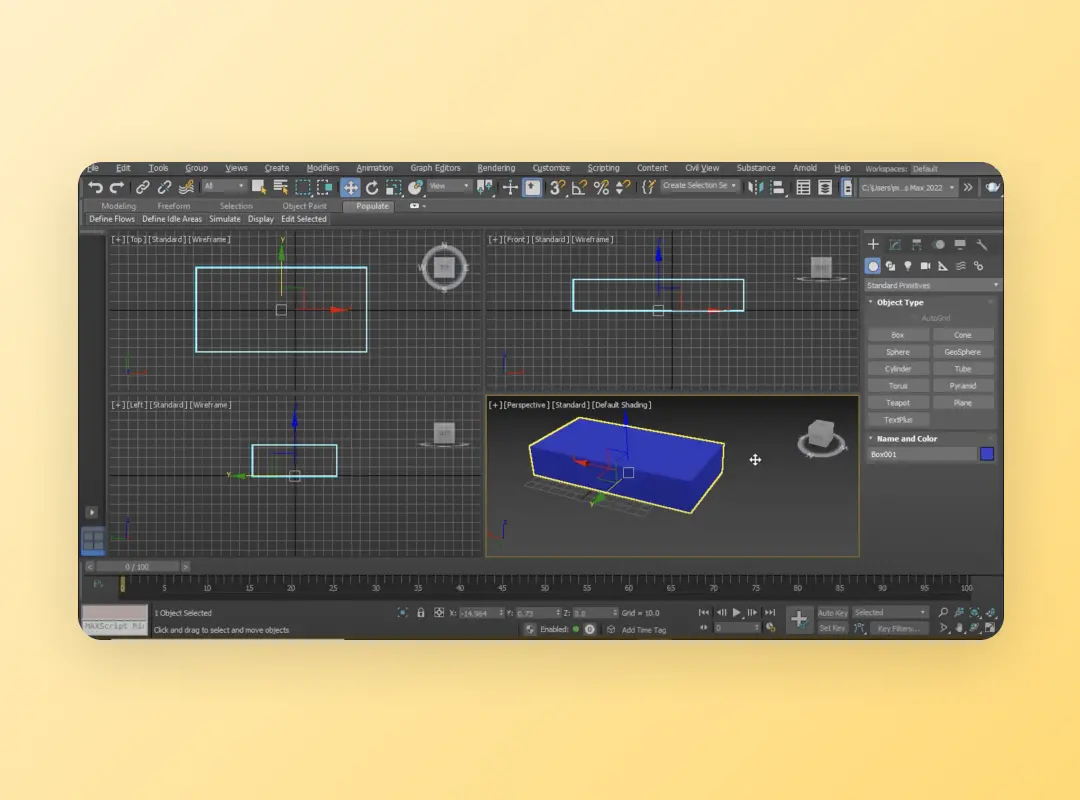The width and height of the screenshot is (1080, 800).
Task: Open the Modify tab in the command panel
Action: click(895, 245)
